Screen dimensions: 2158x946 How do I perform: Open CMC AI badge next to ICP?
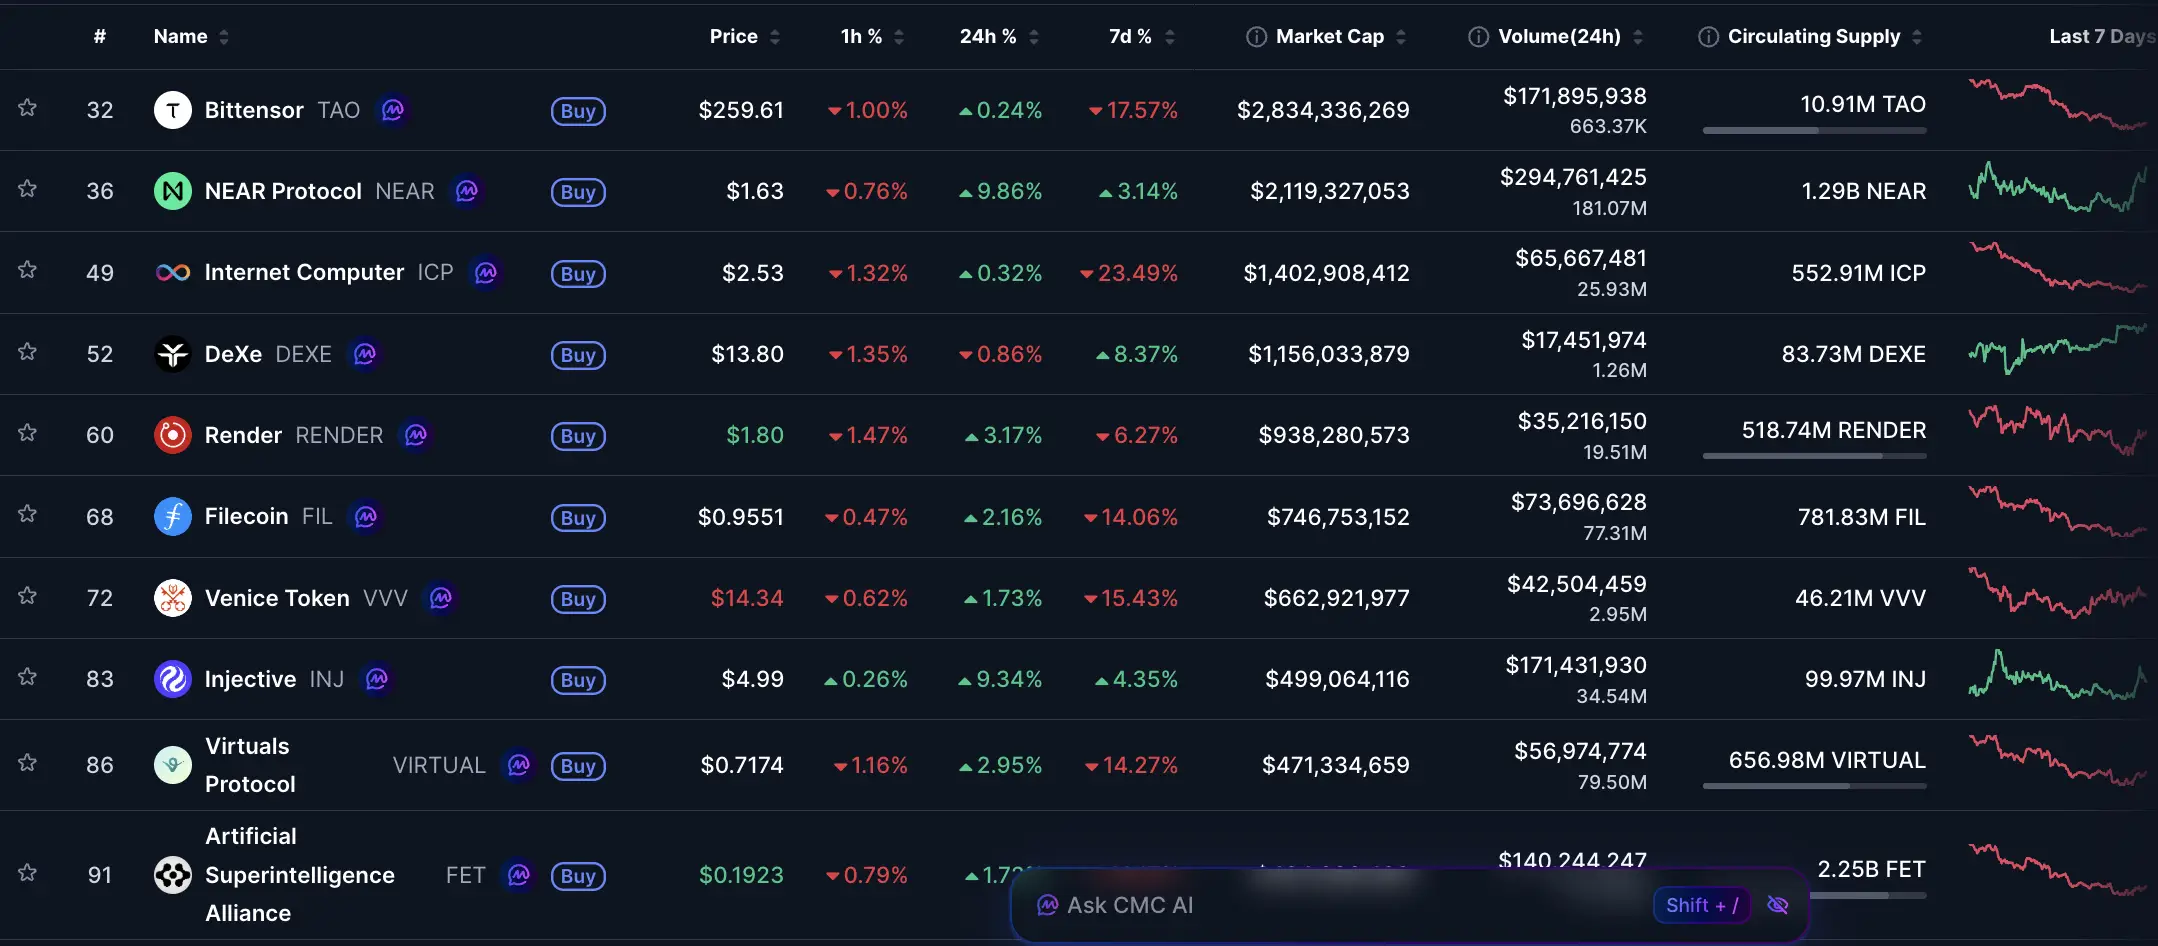[486, 273]
